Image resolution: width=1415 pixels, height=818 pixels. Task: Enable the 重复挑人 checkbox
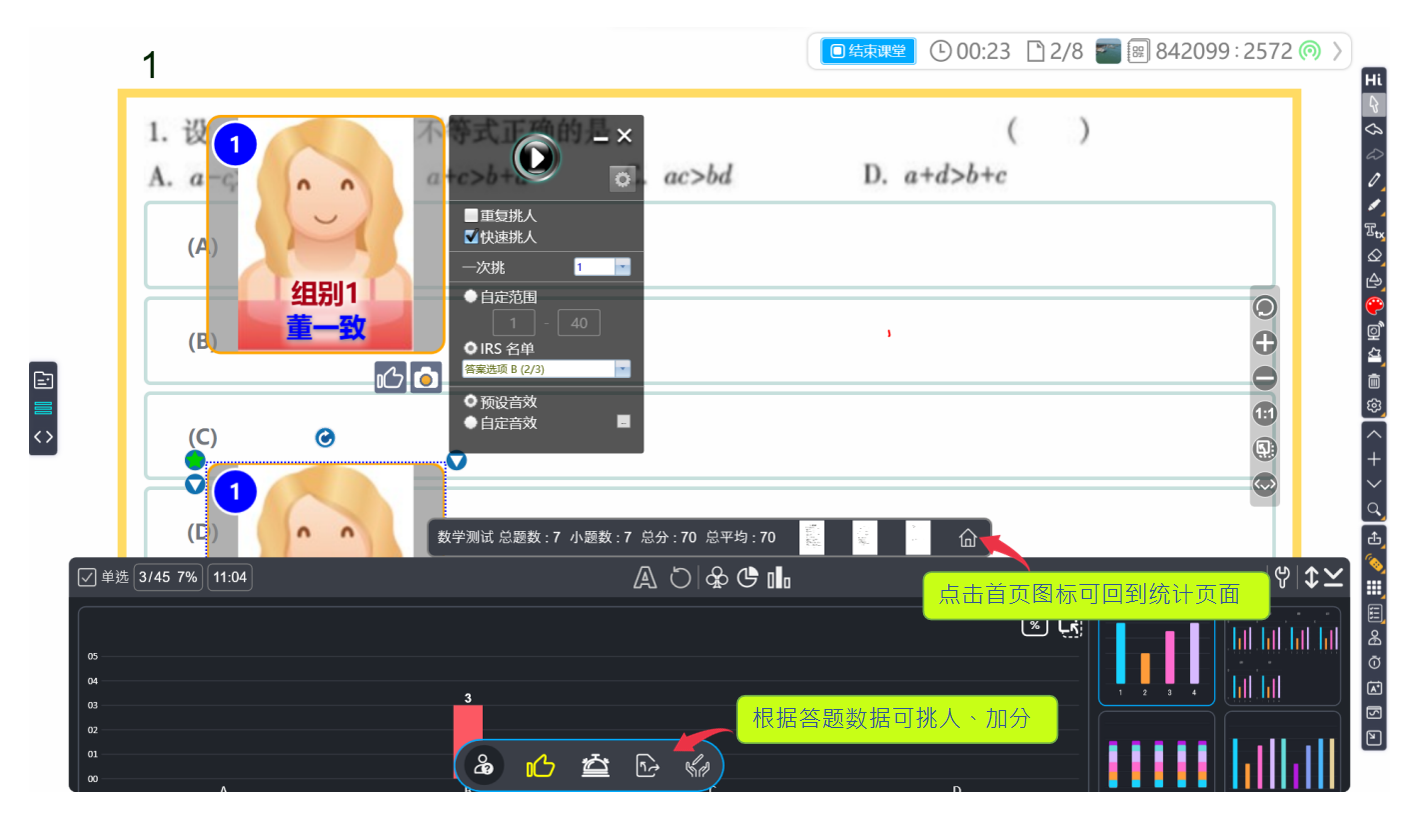coord(471,215)
